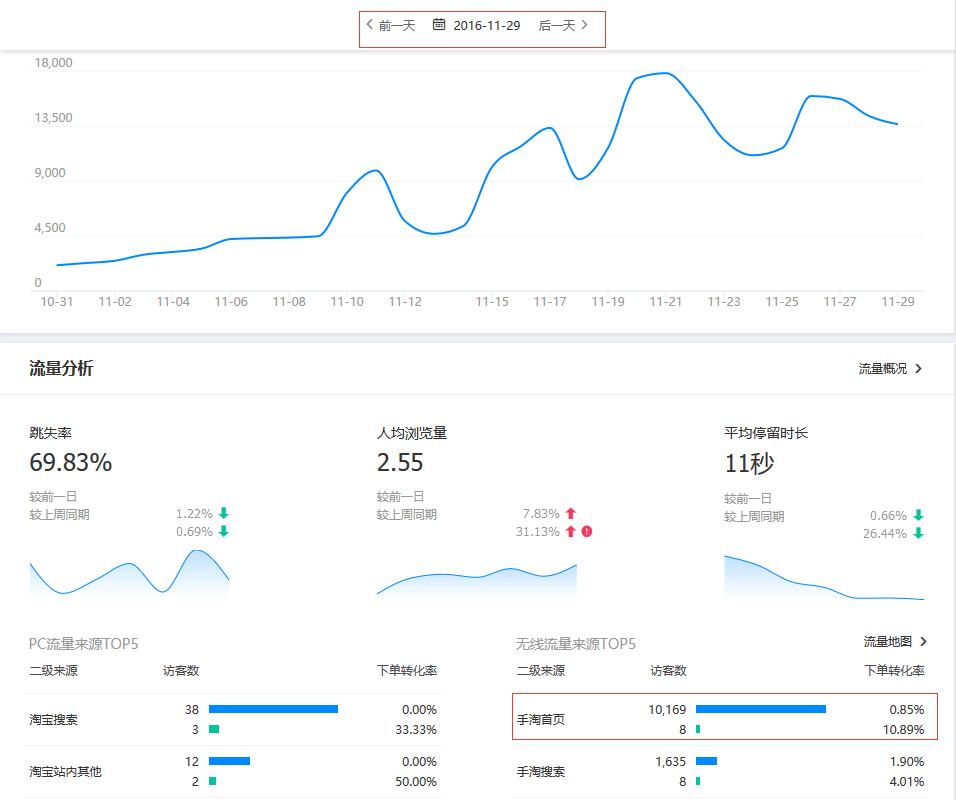Click the blue visitor bar for 10,169
Viewport: 956px width, 800px height.
click(760, 709)
